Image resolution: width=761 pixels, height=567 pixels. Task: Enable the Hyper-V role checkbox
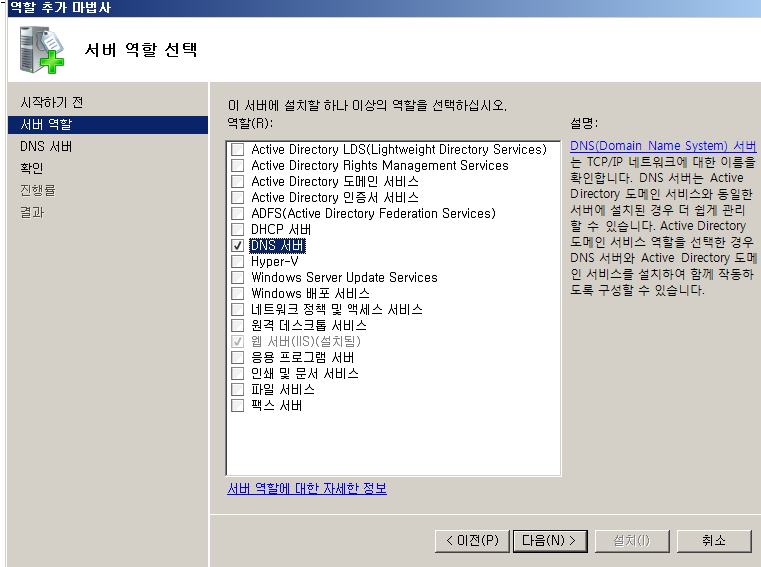pos(237,261)
